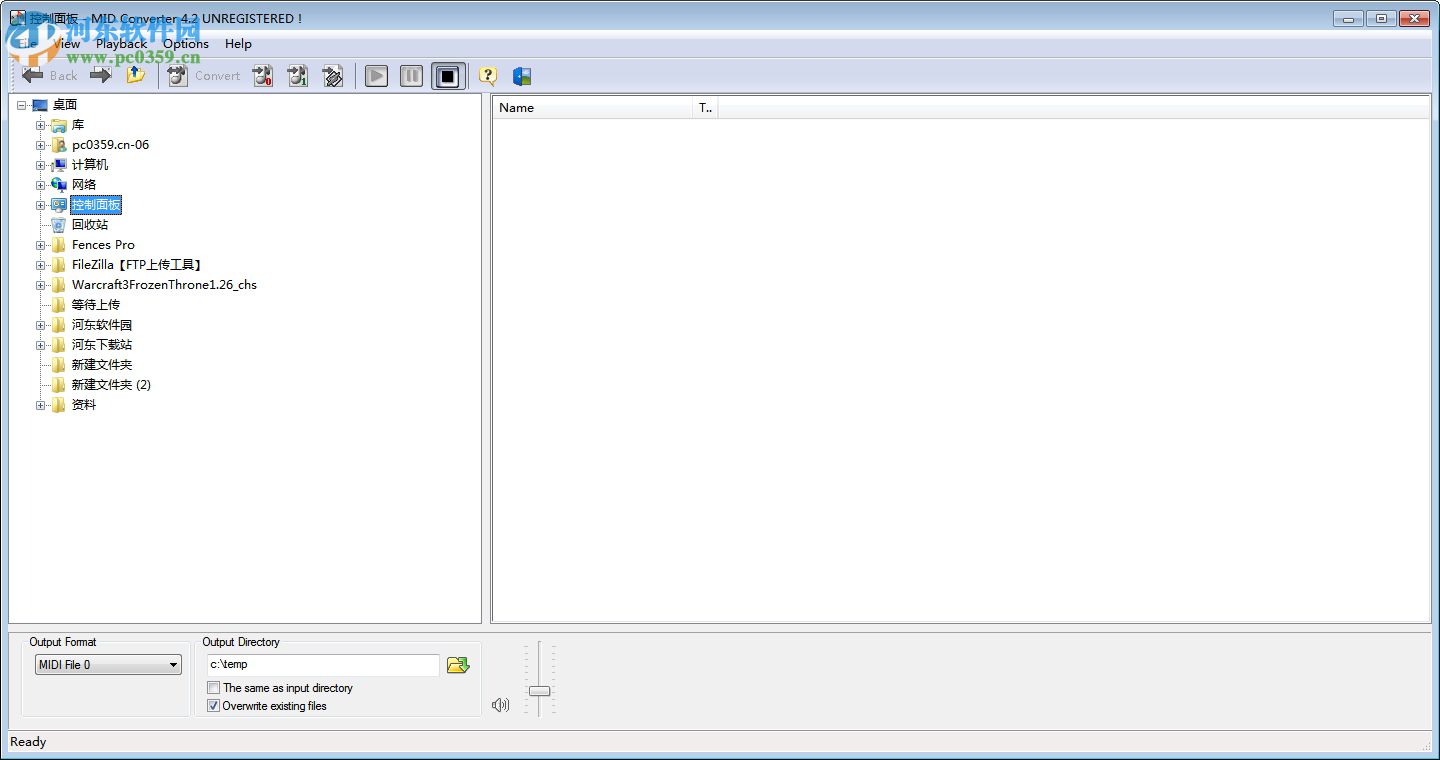The height and width of the screenshot is (760, 1440).
Task: Enable 'The same as input directory' checkbox
Action: point(213,688)
